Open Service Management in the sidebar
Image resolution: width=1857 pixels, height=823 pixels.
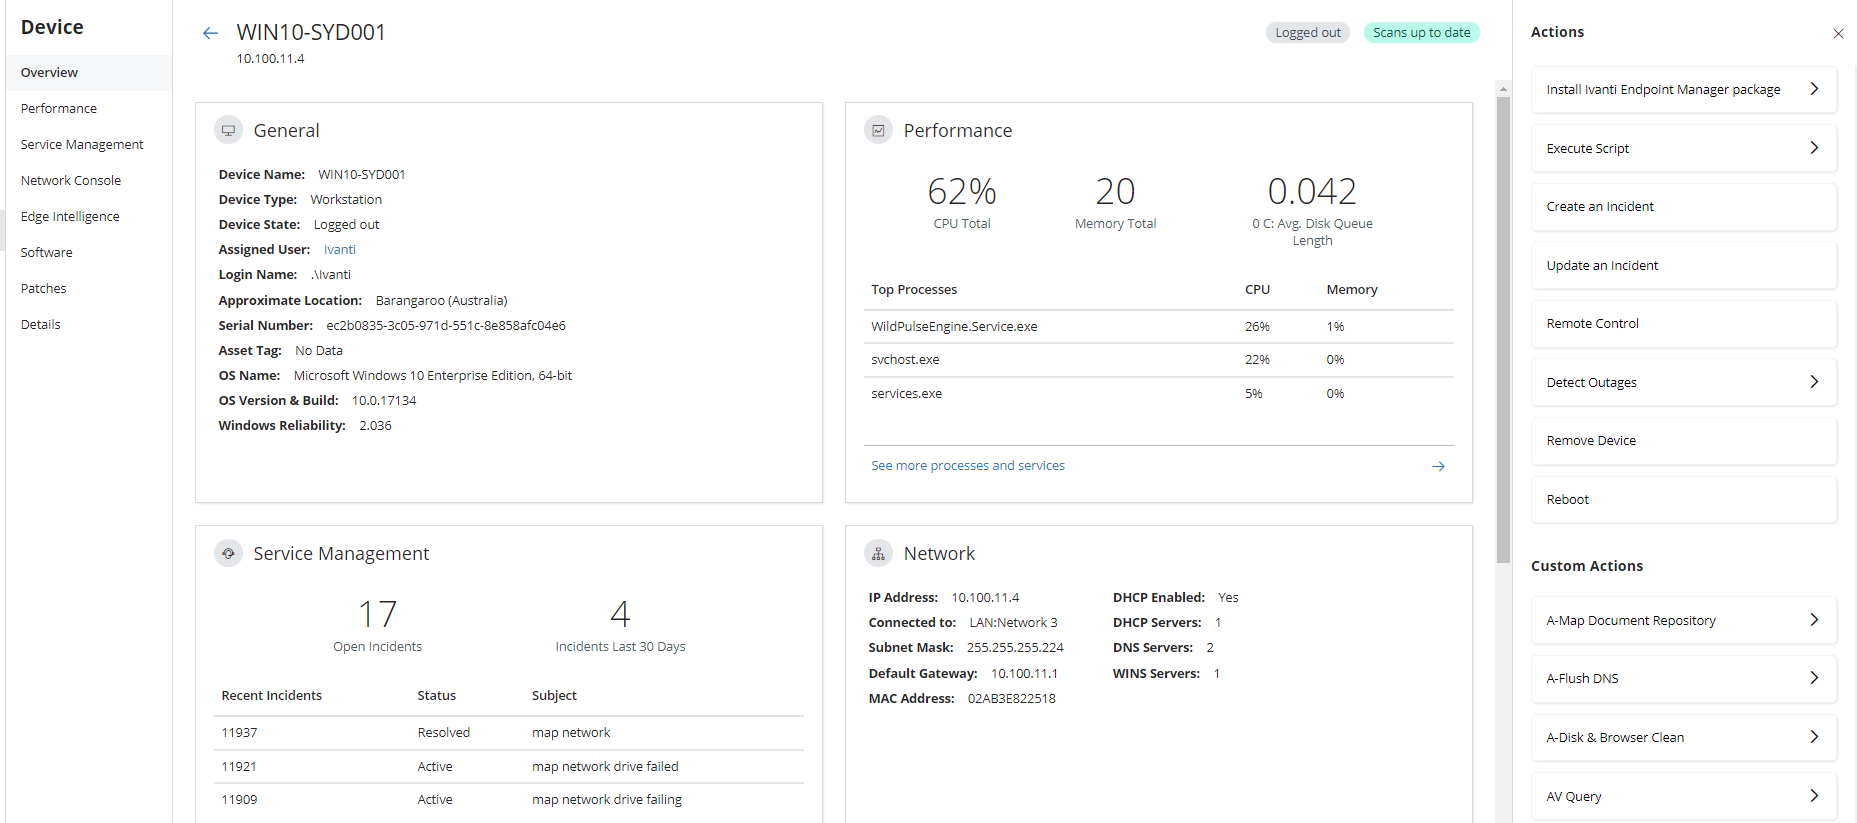89,144
